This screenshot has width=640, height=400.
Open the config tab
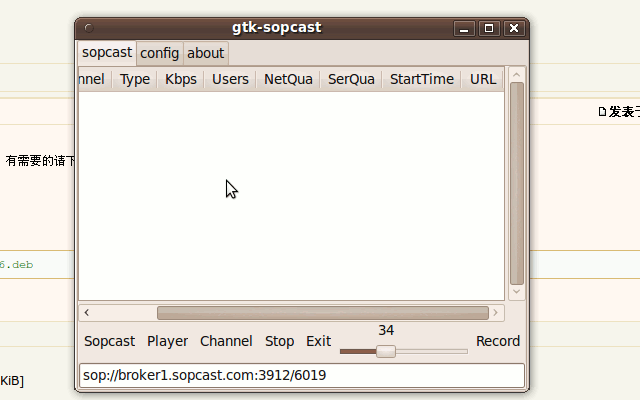pos(160,53)
